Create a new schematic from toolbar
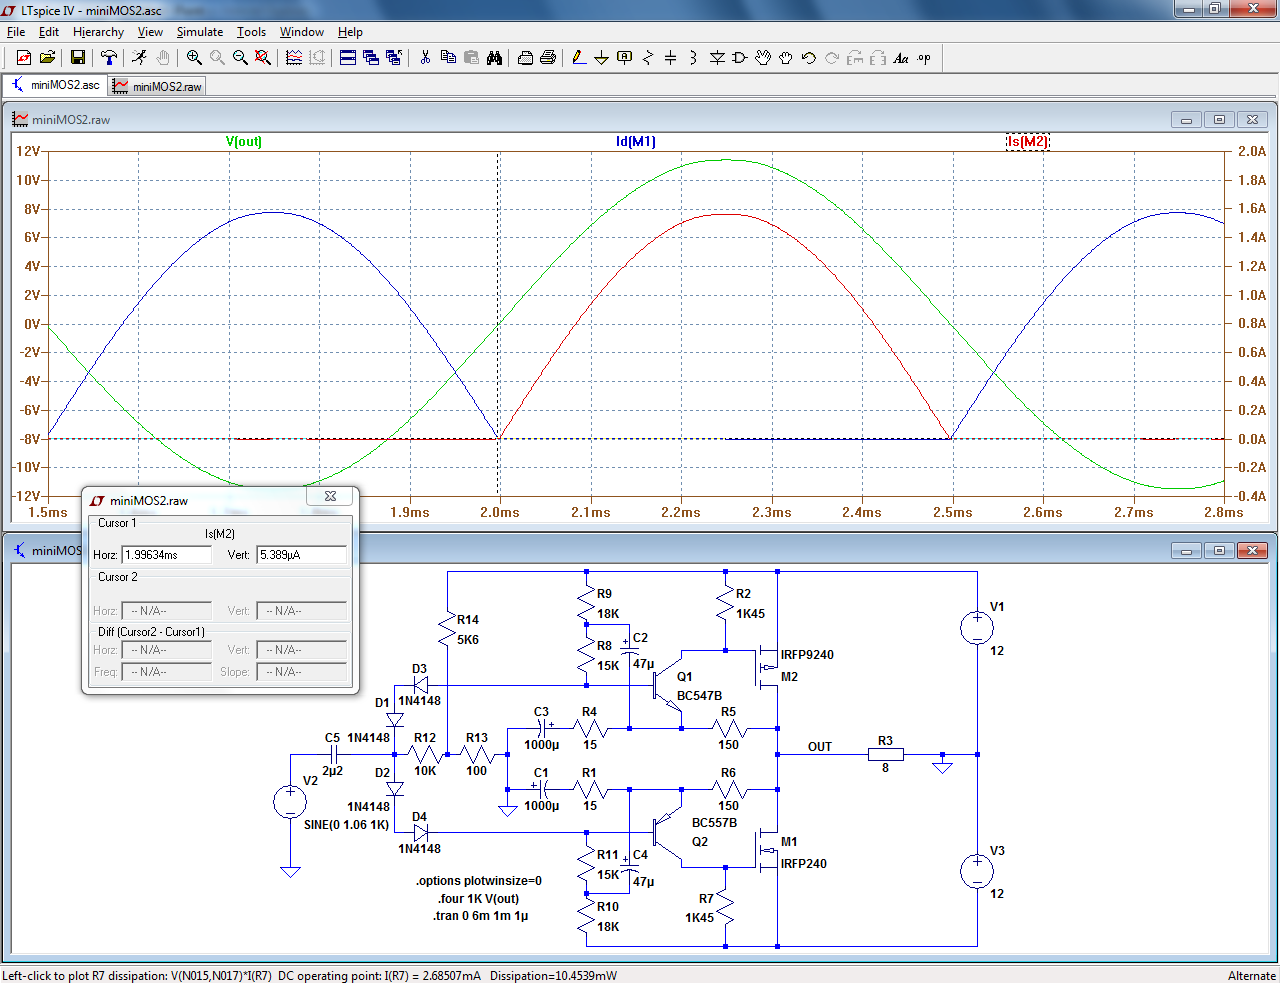The height and width of the screenshot is (984, 1280). [24, 58]
